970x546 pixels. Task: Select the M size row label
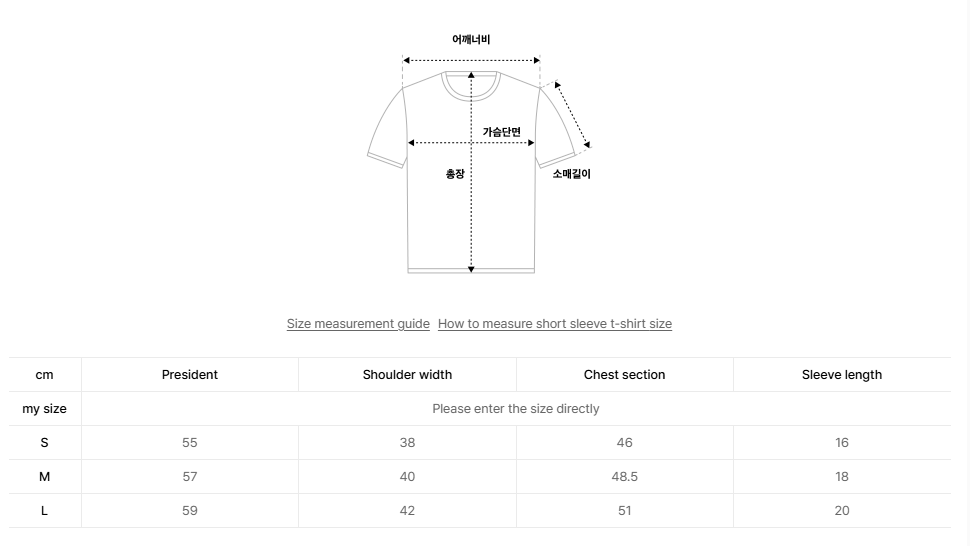click(x=45, y=477)
